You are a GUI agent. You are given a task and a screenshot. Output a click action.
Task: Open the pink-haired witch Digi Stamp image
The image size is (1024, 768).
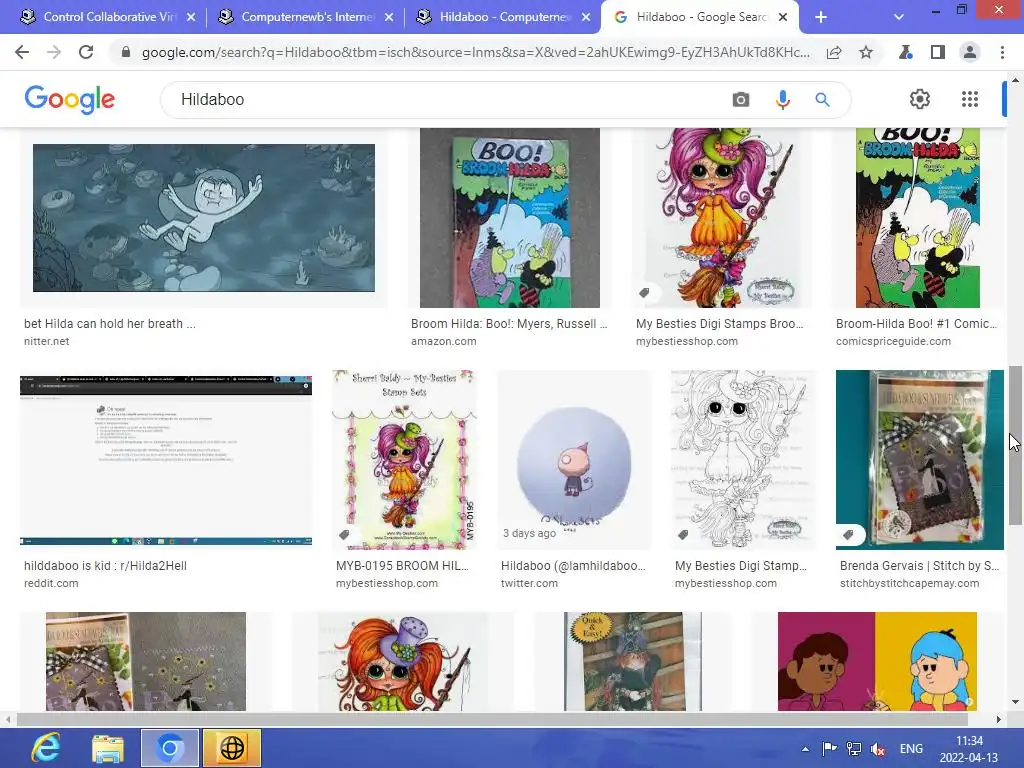coord(722,217)
